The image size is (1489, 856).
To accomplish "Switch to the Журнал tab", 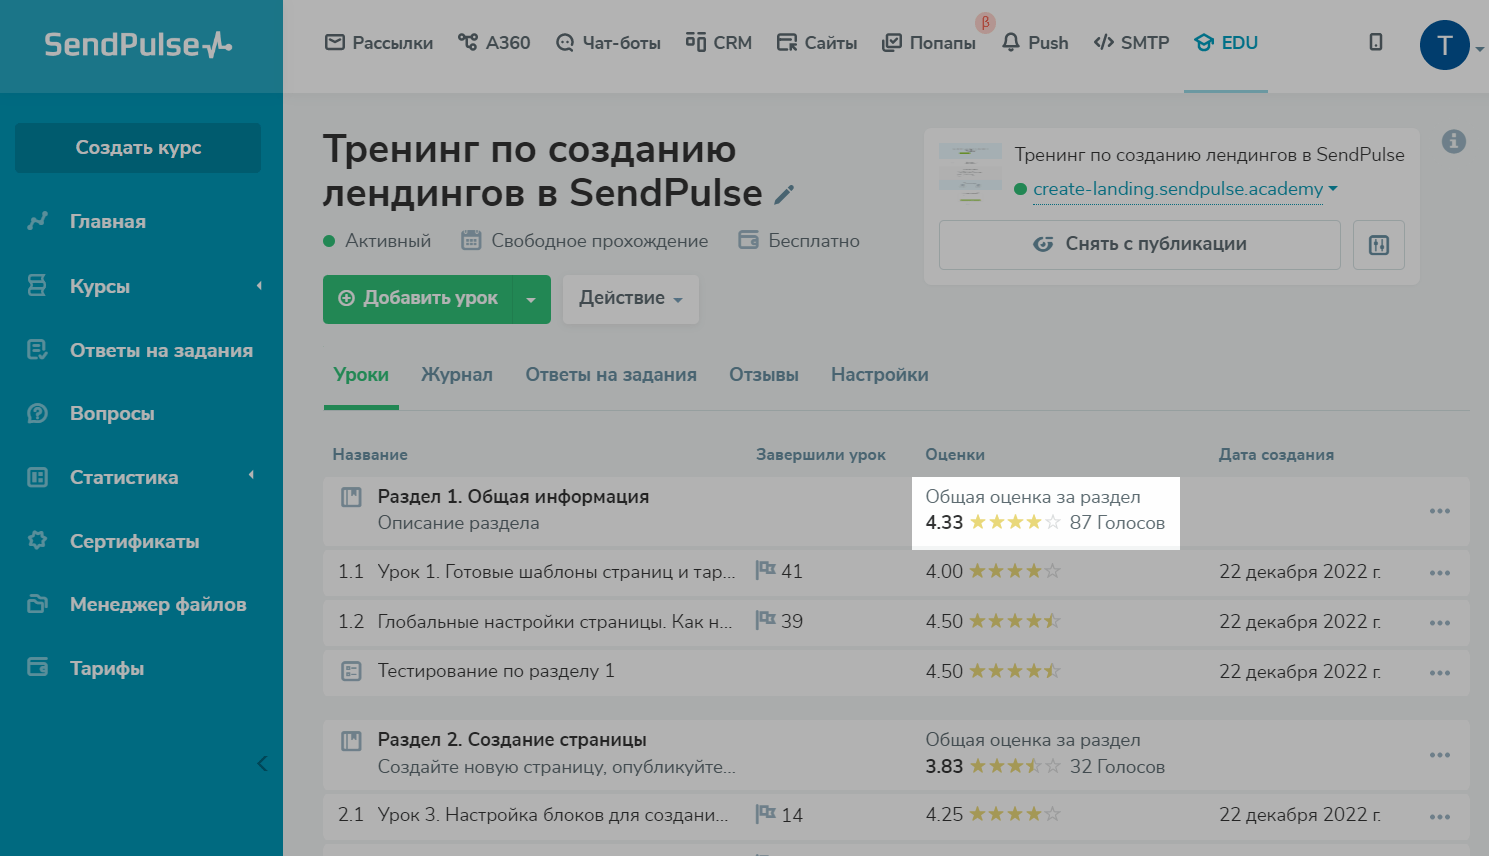I will coord(457,375).
